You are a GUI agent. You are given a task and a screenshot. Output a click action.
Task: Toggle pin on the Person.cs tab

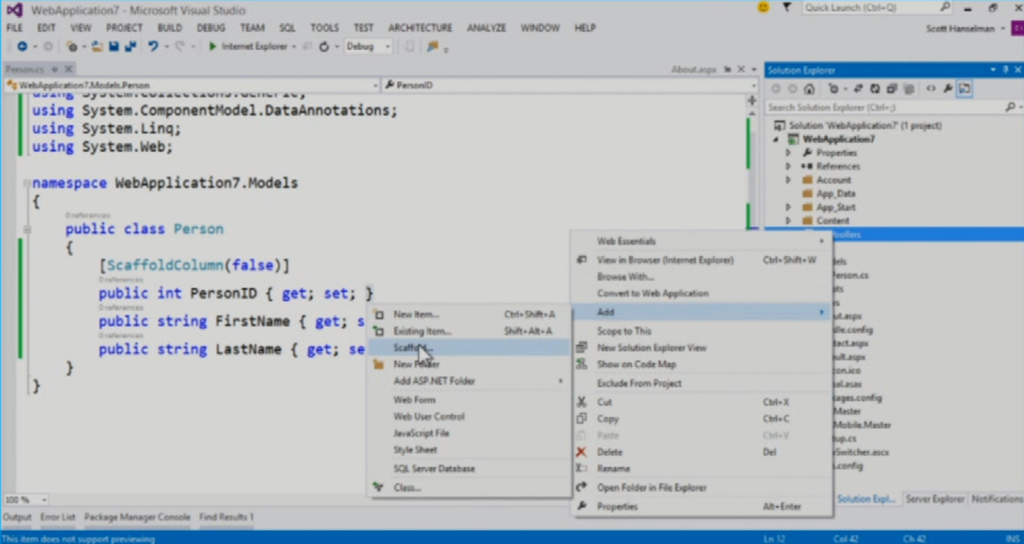tap(55, 69)
